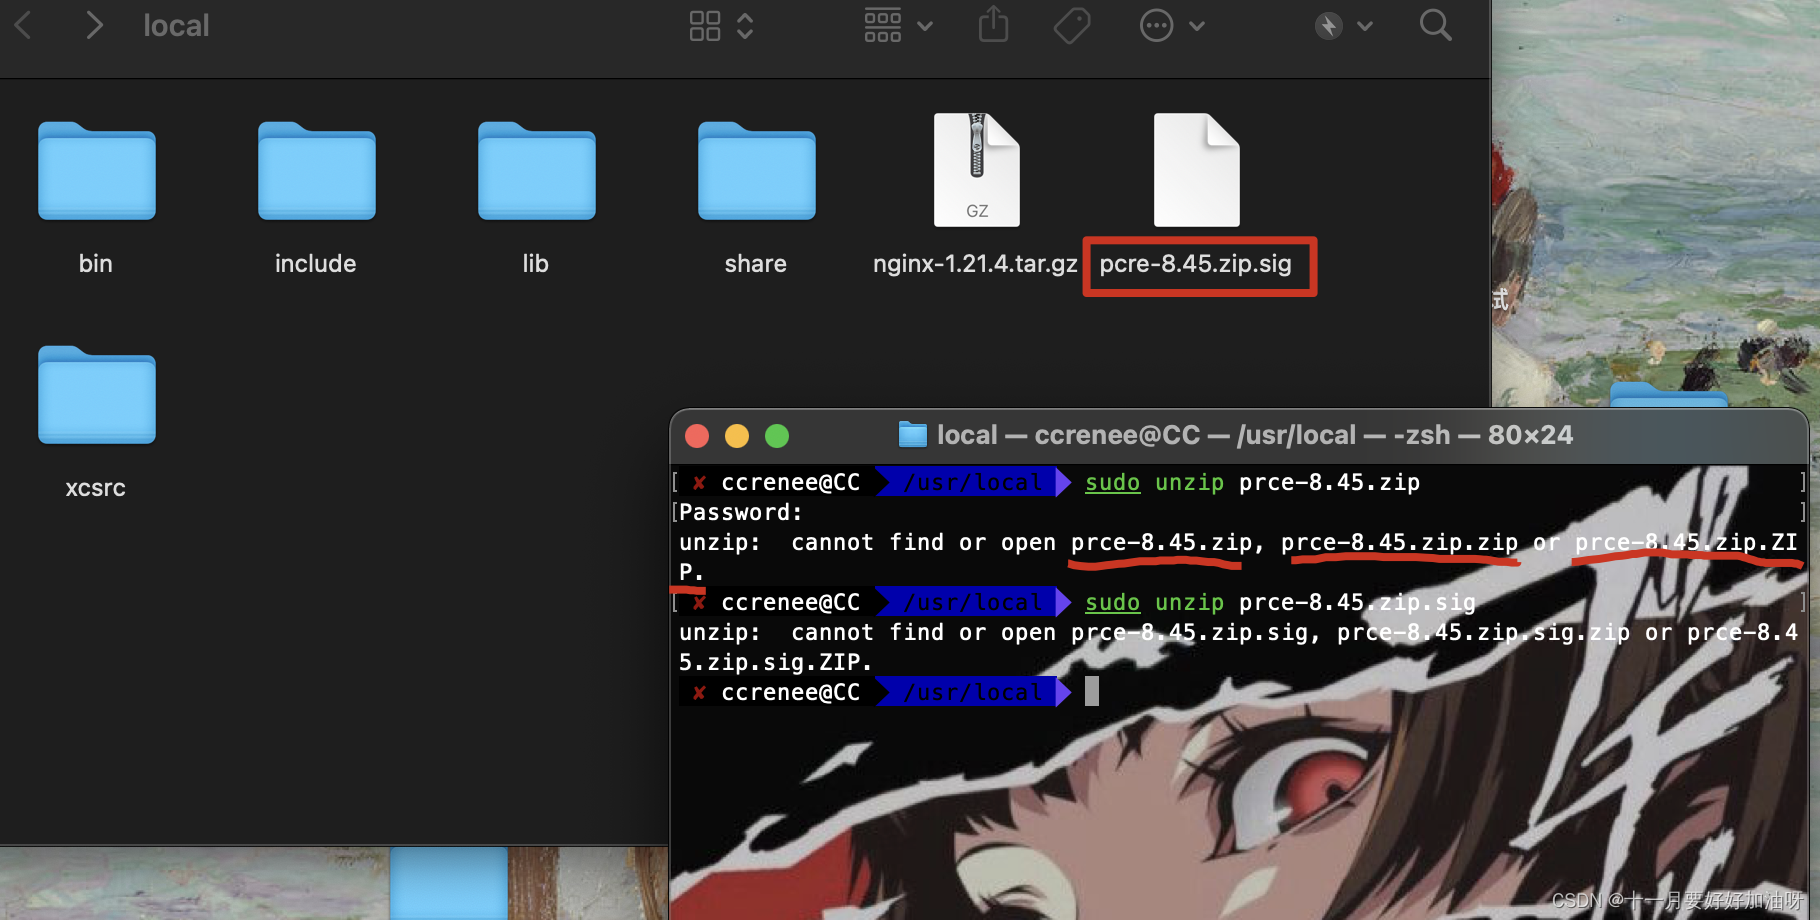Click the folder proxy icon in Terminal title
1820x920 pixels.
point(912,435)
